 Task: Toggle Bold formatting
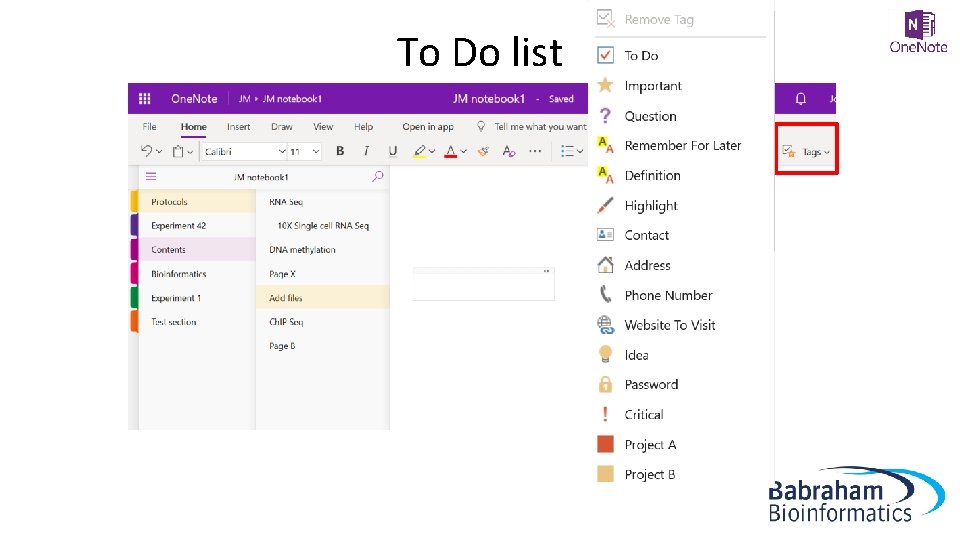tap(340, 151)
